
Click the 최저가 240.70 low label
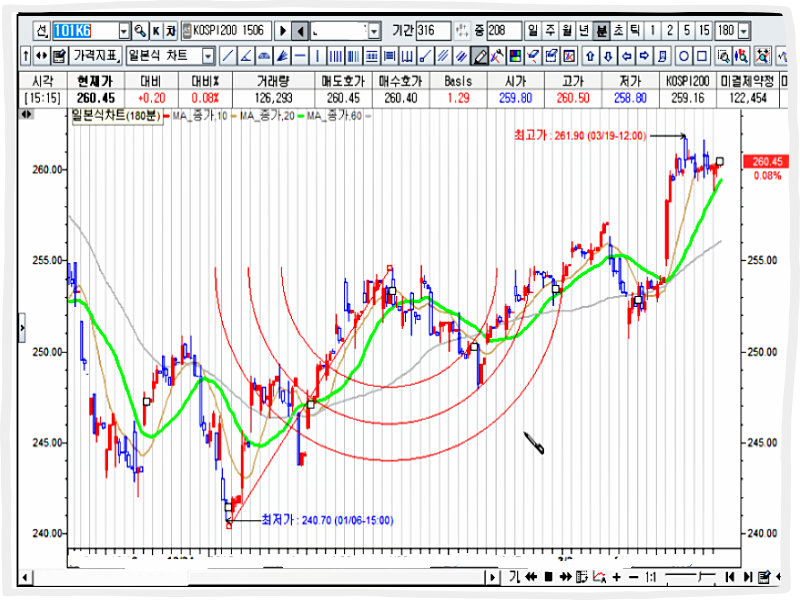pos(328,520)
